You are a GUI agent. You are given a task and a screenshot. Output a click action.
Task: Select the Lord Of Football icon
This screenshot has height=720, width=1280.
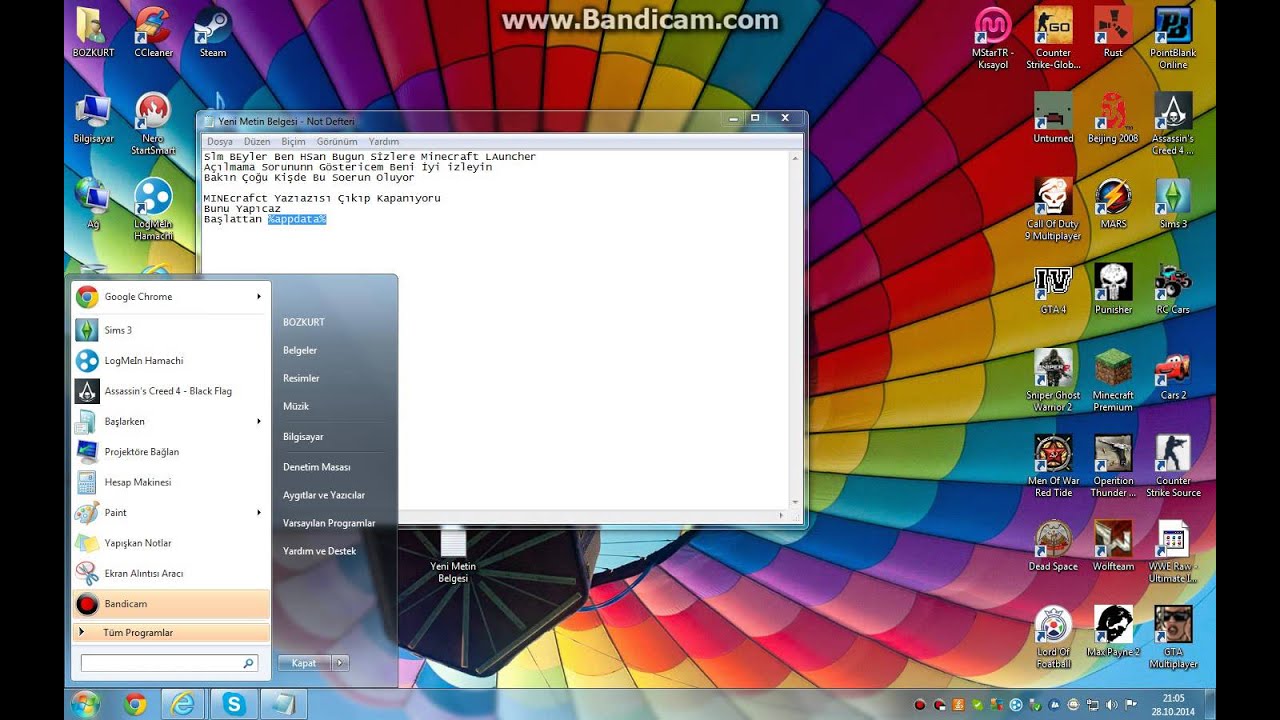[x=1053, y=638]
